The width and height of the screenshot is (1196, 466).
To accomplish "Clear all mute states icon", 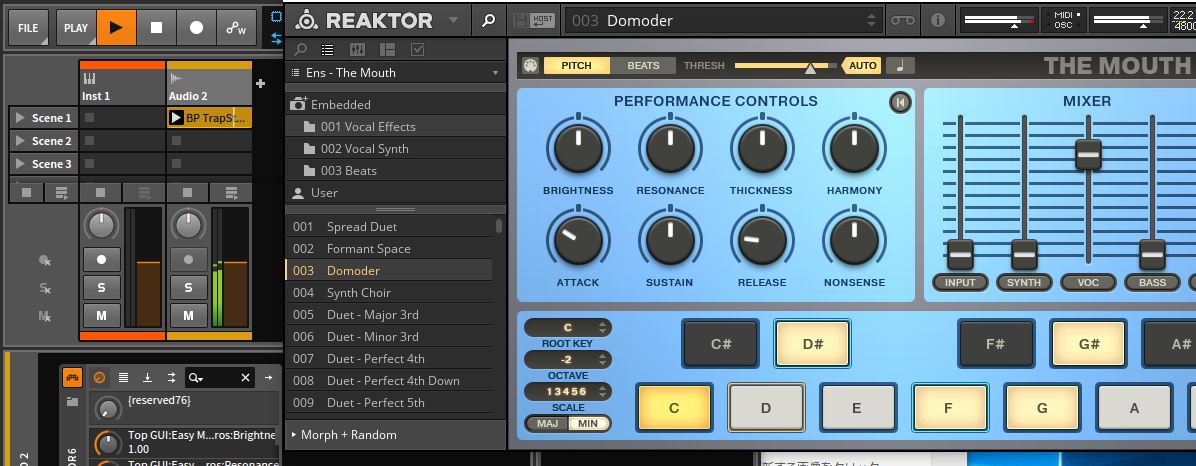I will coord(45,316).
